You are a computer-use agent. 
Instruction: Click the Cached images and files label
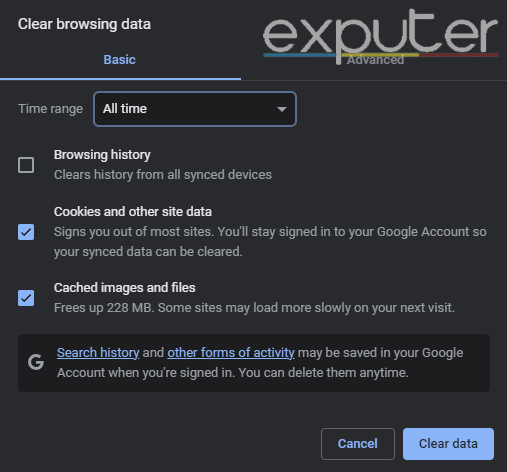125,288
